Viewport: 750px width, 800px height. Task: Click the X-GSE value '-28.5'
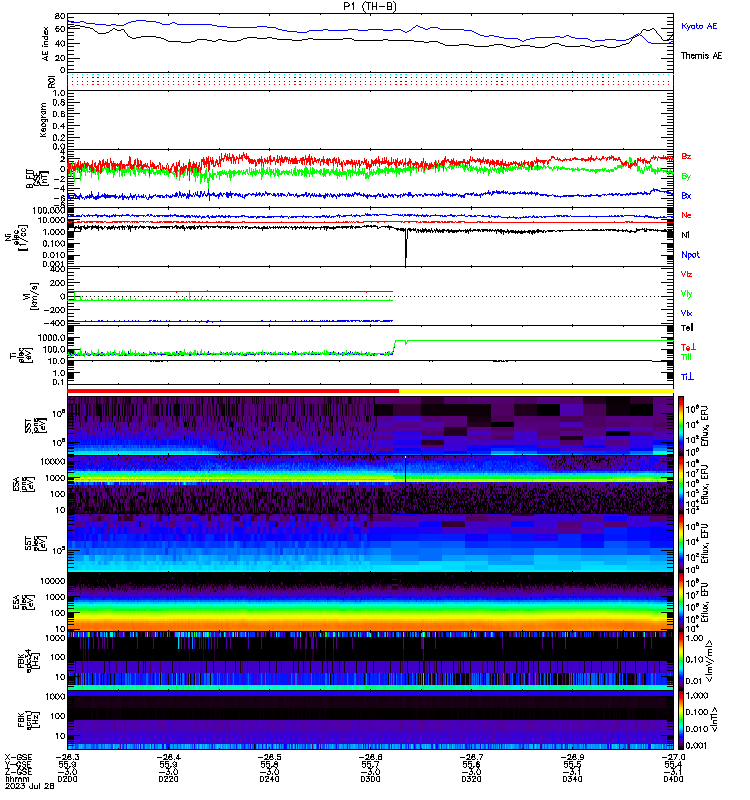click(269, 757)
